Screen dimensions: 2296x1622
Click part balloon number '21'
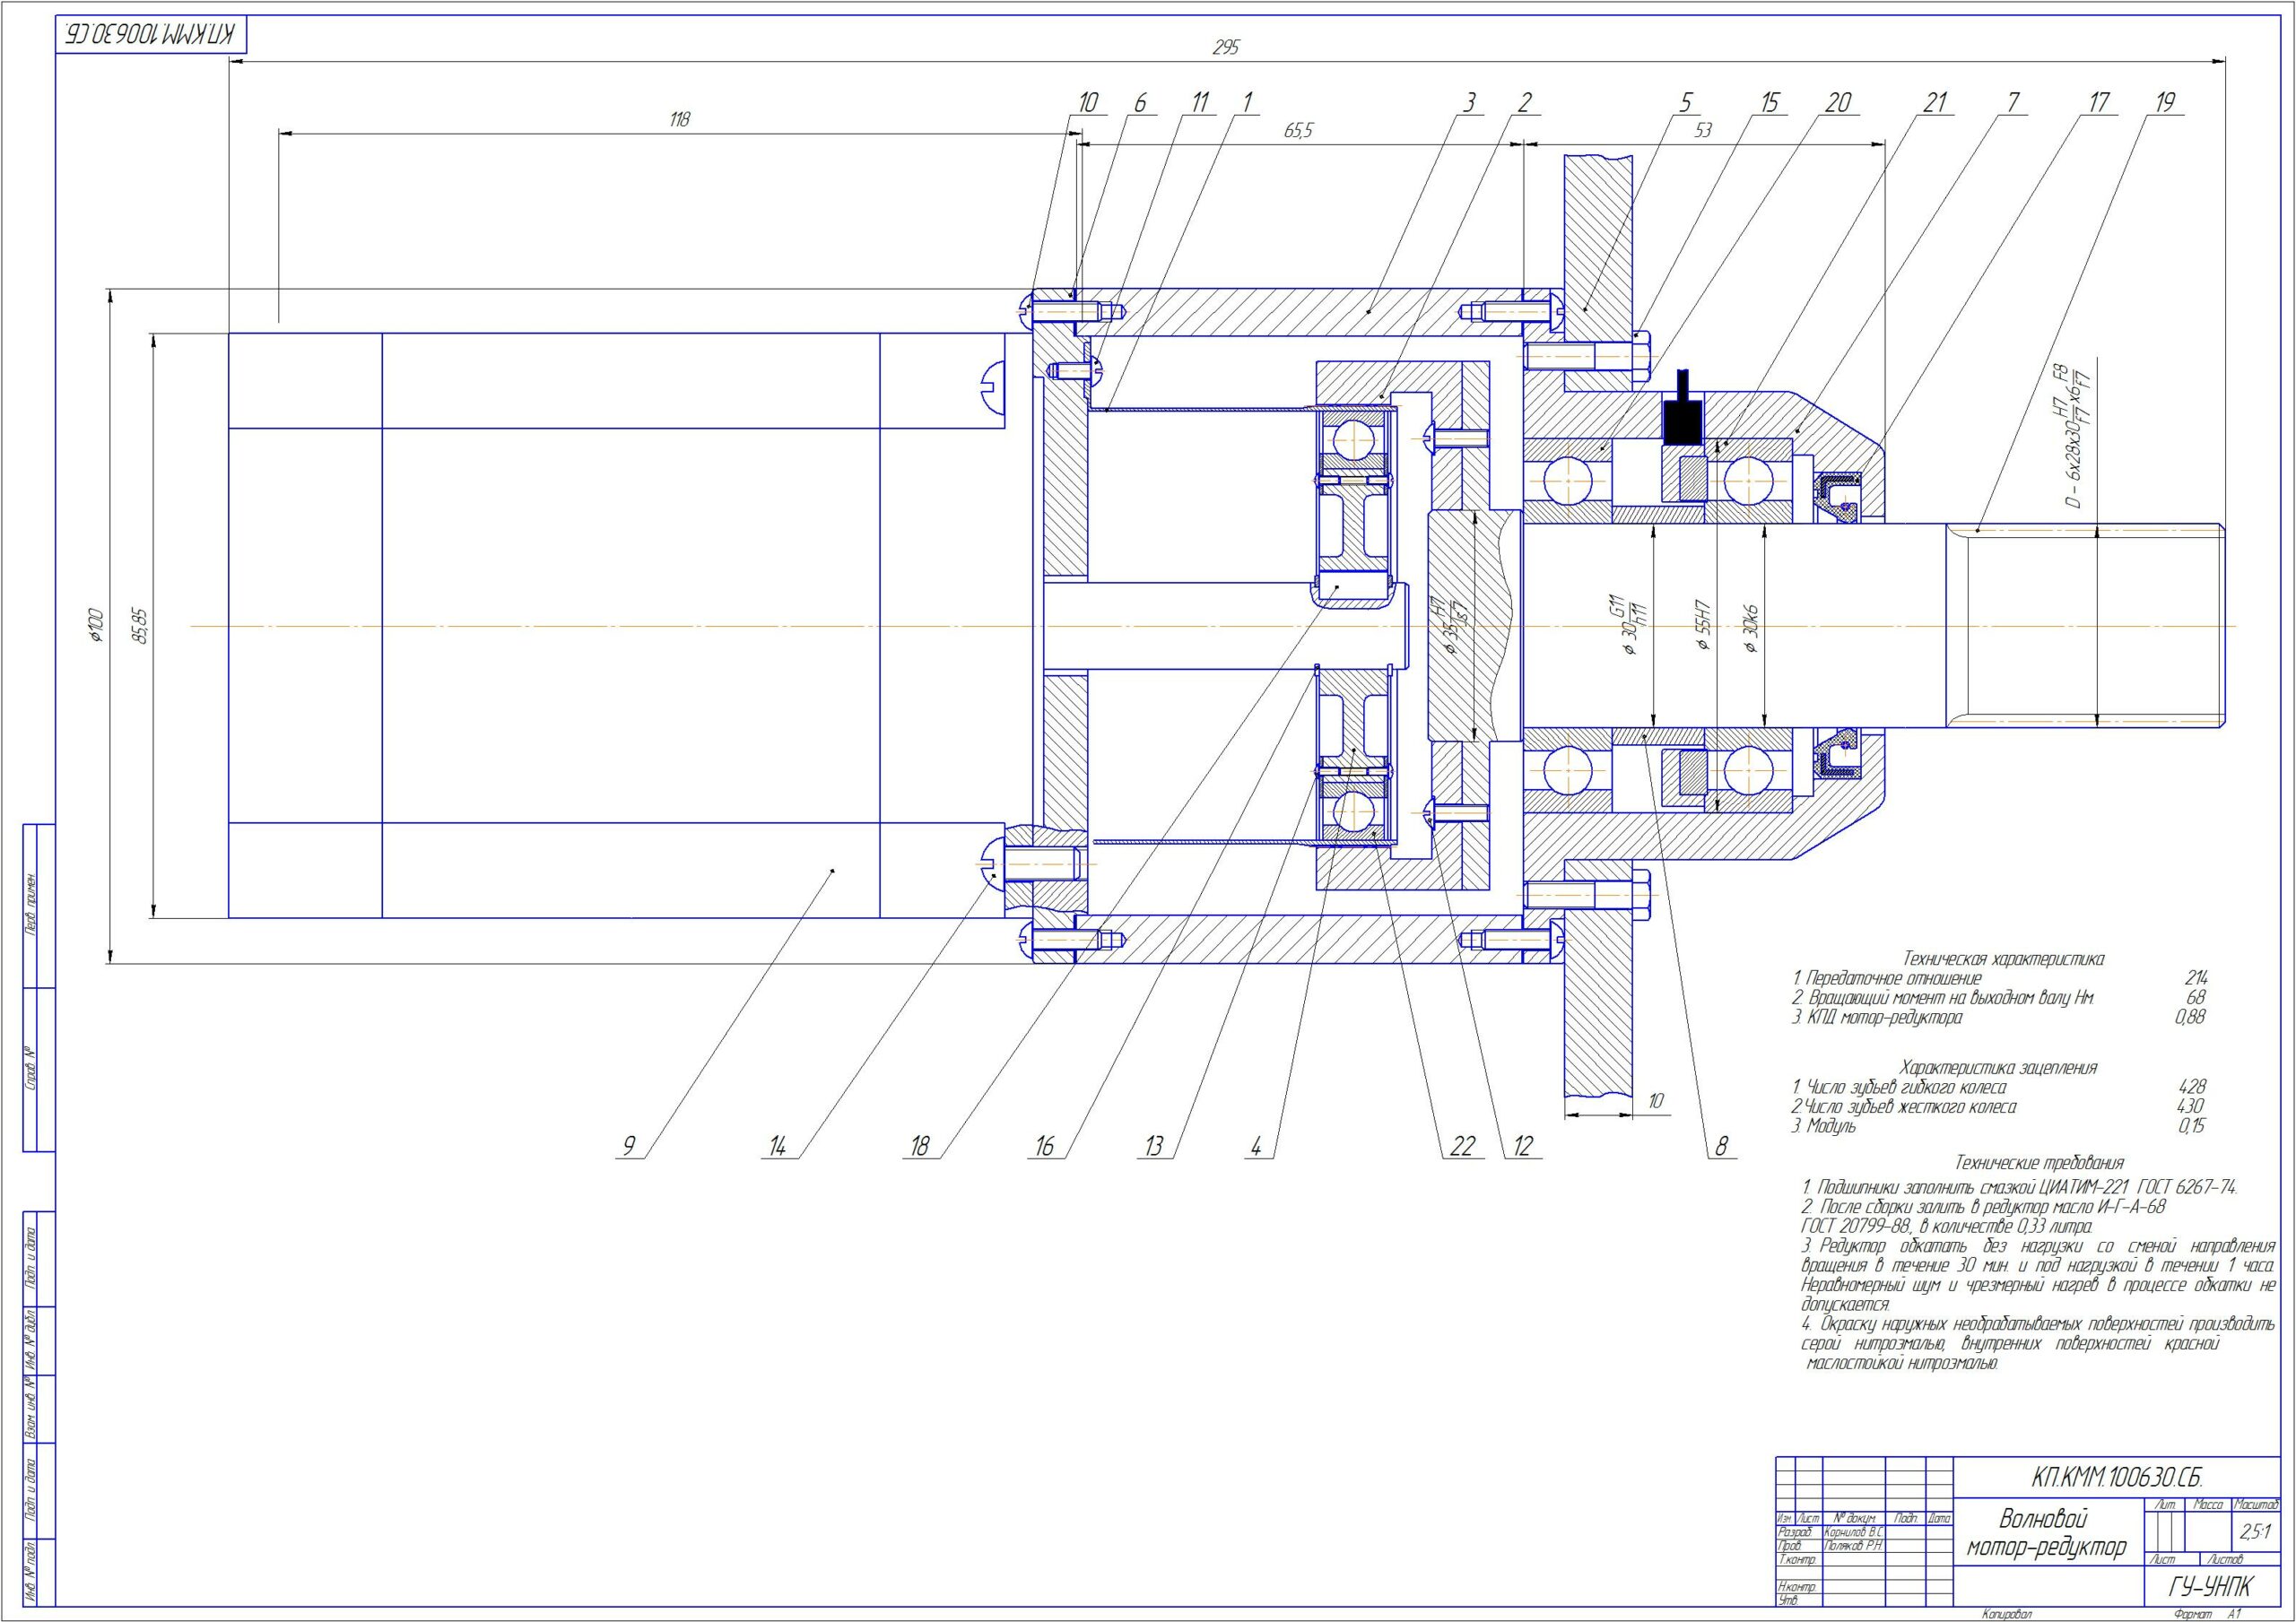point(1936,103)
